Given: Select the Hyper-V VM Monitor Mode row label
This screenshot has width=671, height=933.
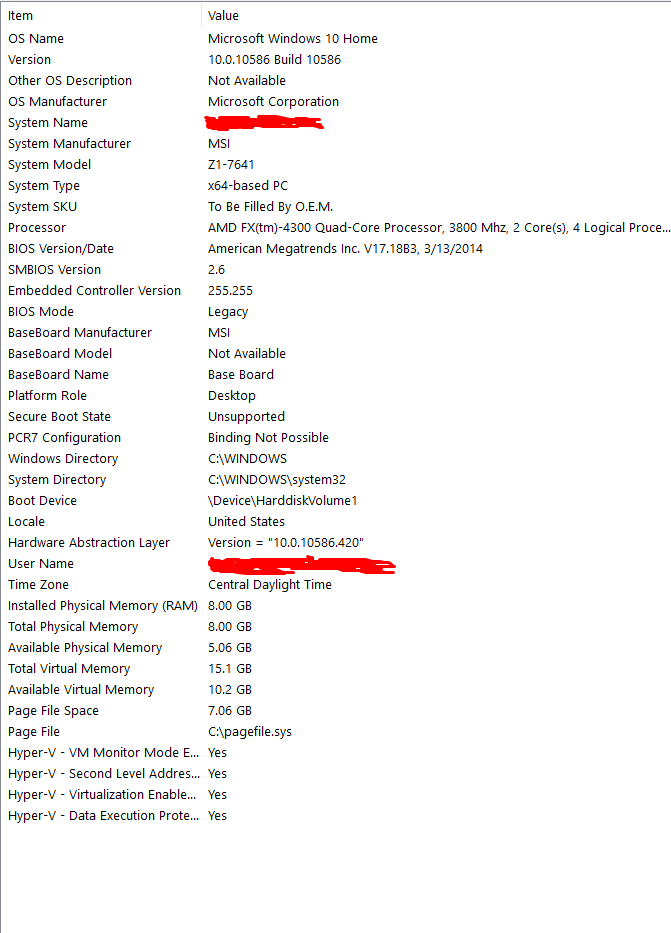Looking at the screenshot, I should coord(104,753).
